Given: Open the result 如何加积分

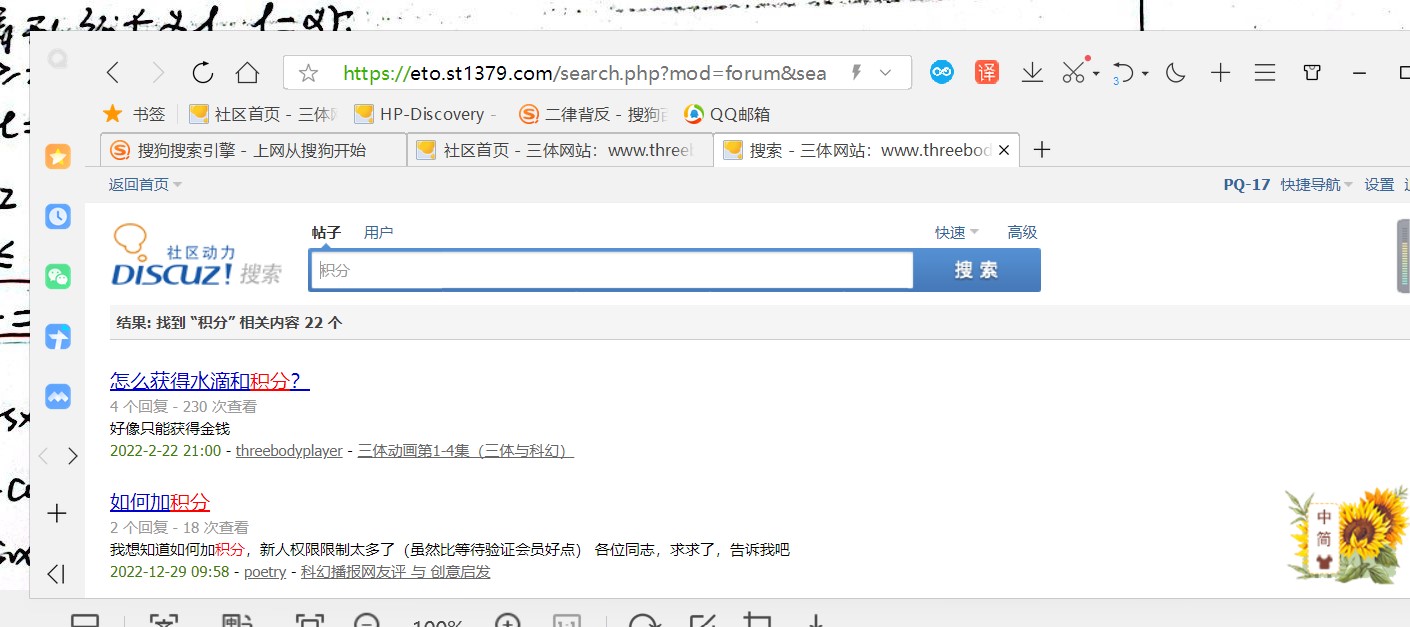Looking at the screenshot, I should click(x=160, y=502).
